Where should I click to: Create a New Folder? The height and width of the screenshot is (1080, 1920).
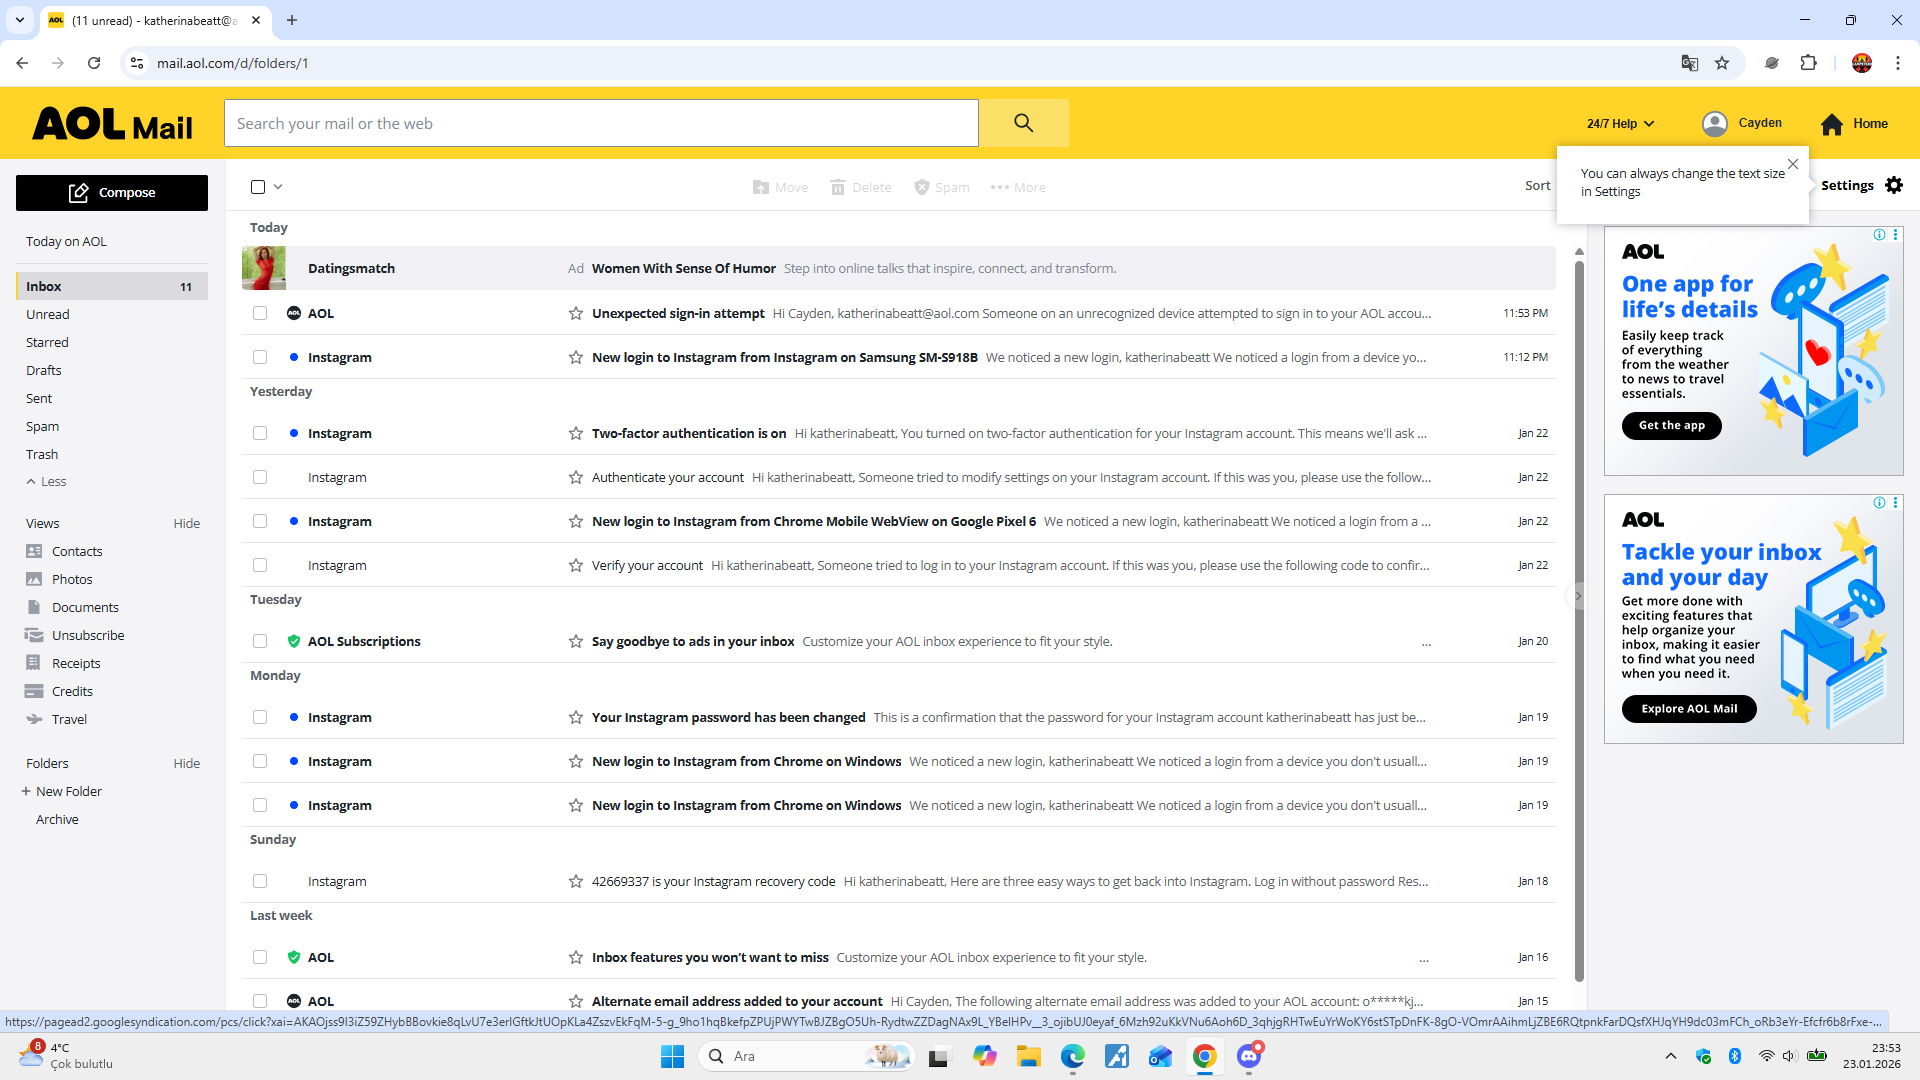pos(61,792)
